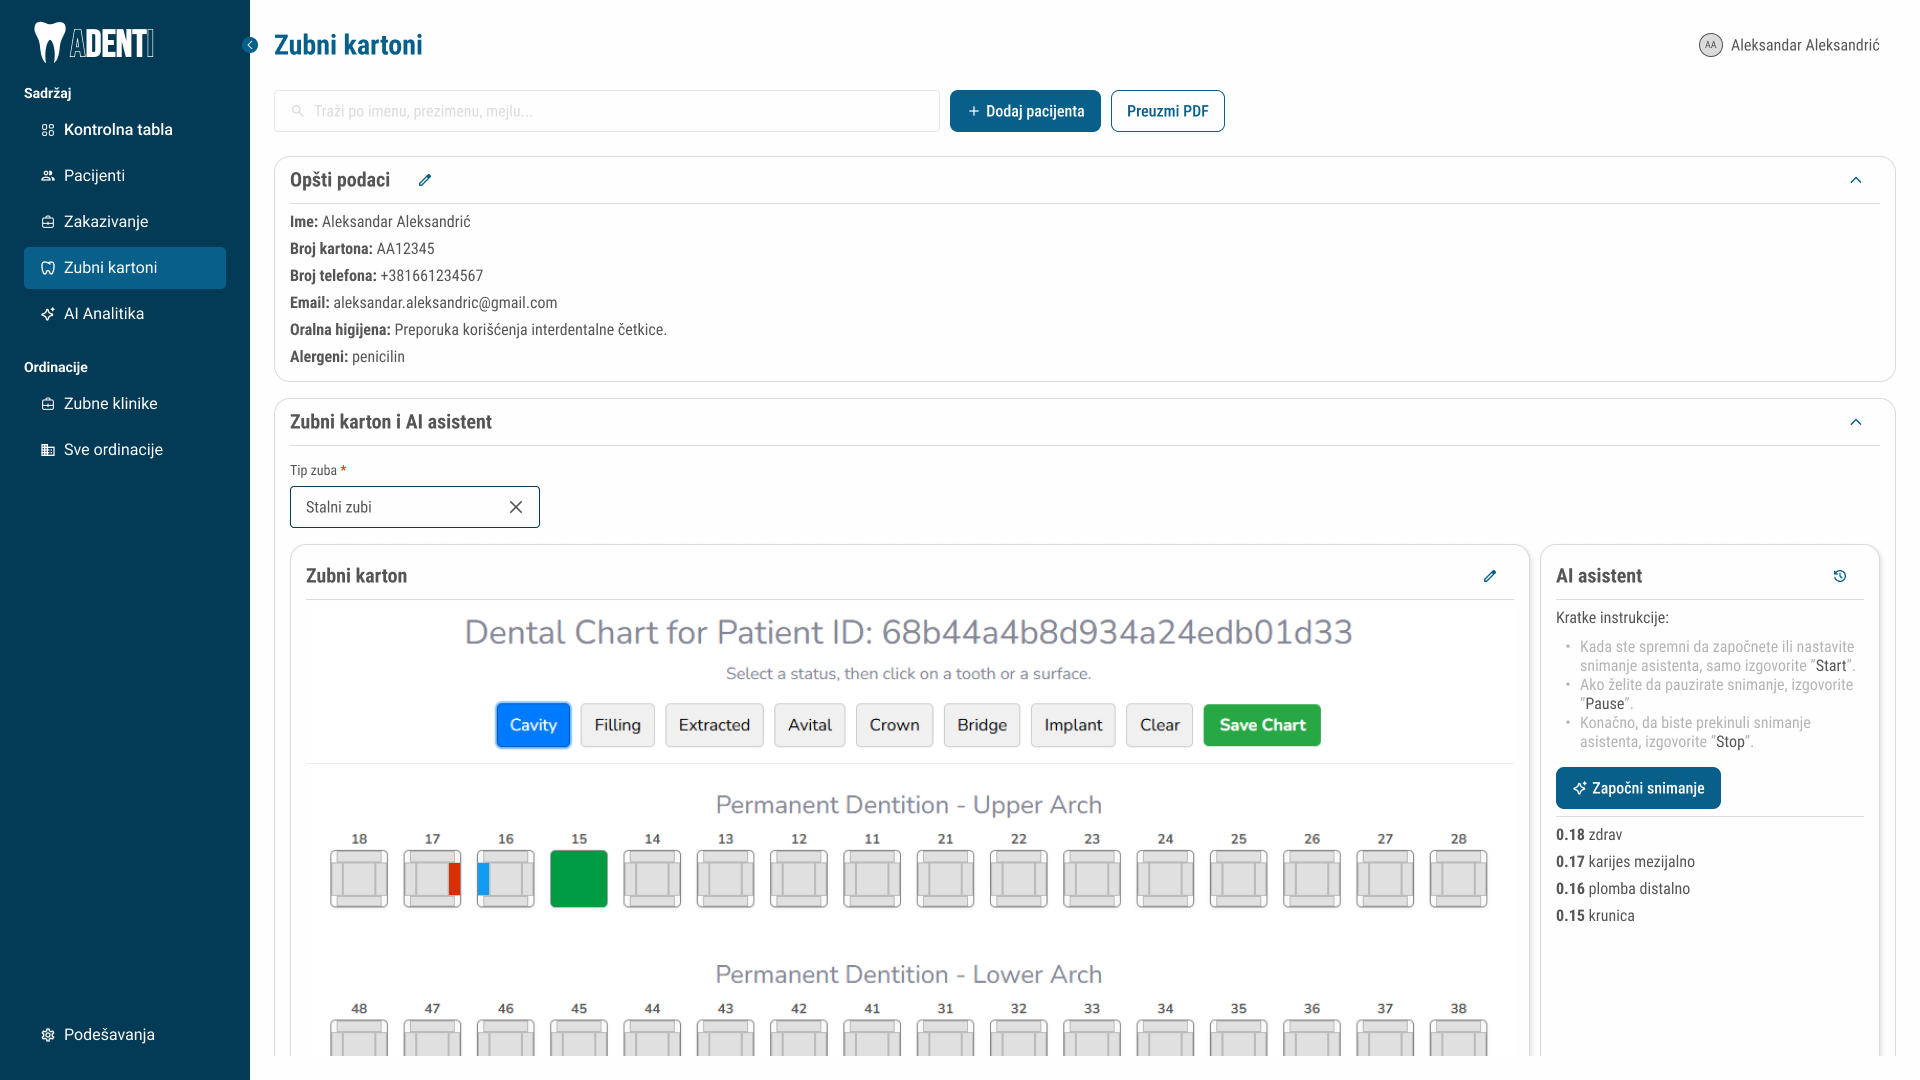Click the AI Analitika sparkle icon

(47, 314)
